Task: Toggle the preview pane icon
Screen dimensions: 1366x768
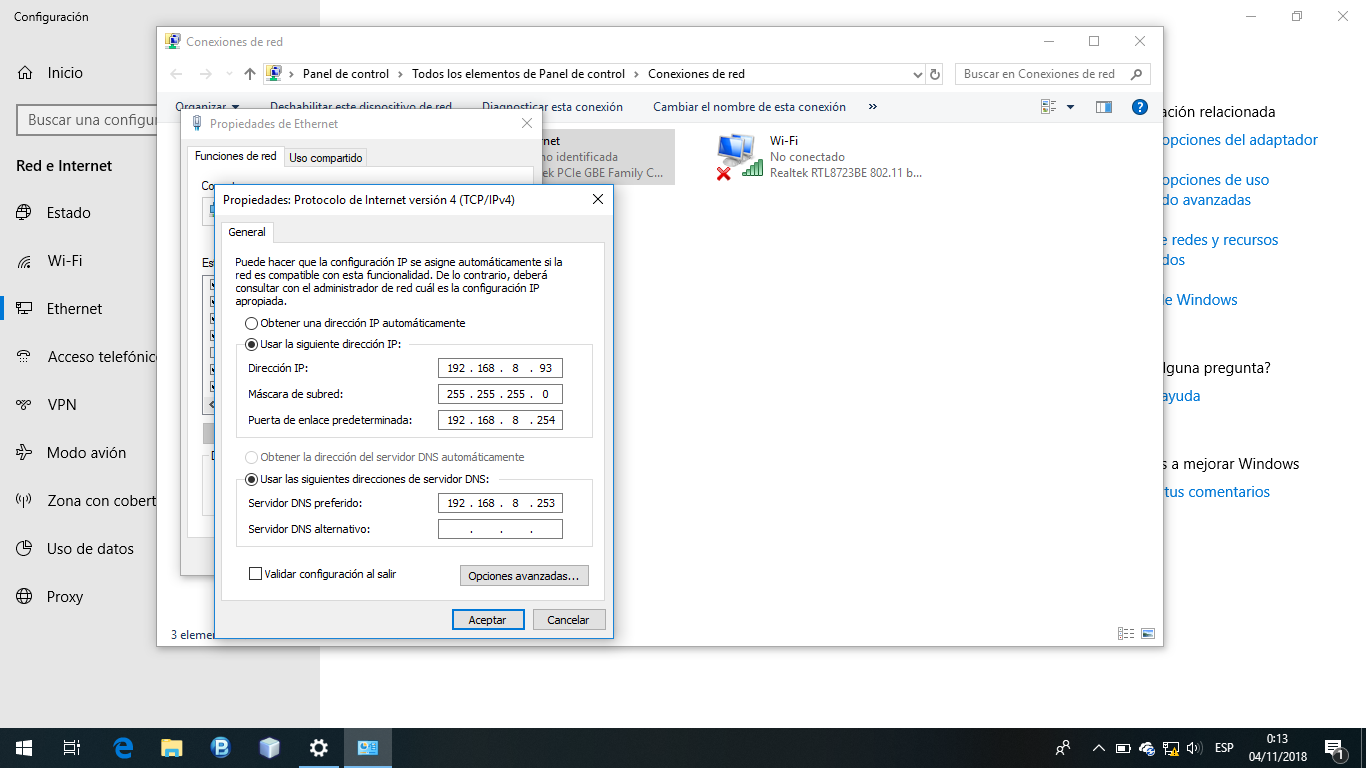Action: coord(1104,107)
